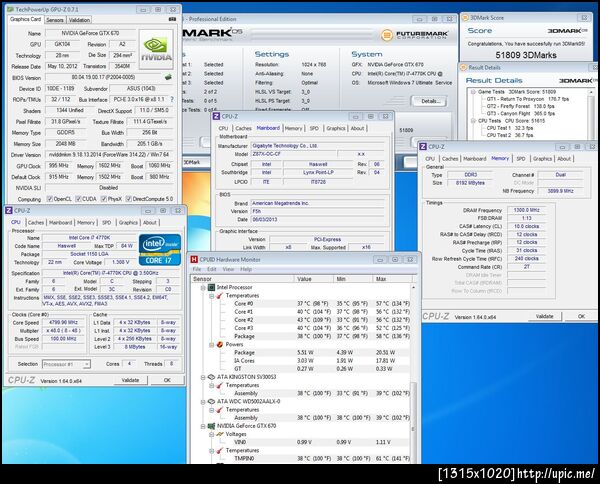Click the Core Speed value field in CPU-Z
The image size is (600, 484).
63,322
